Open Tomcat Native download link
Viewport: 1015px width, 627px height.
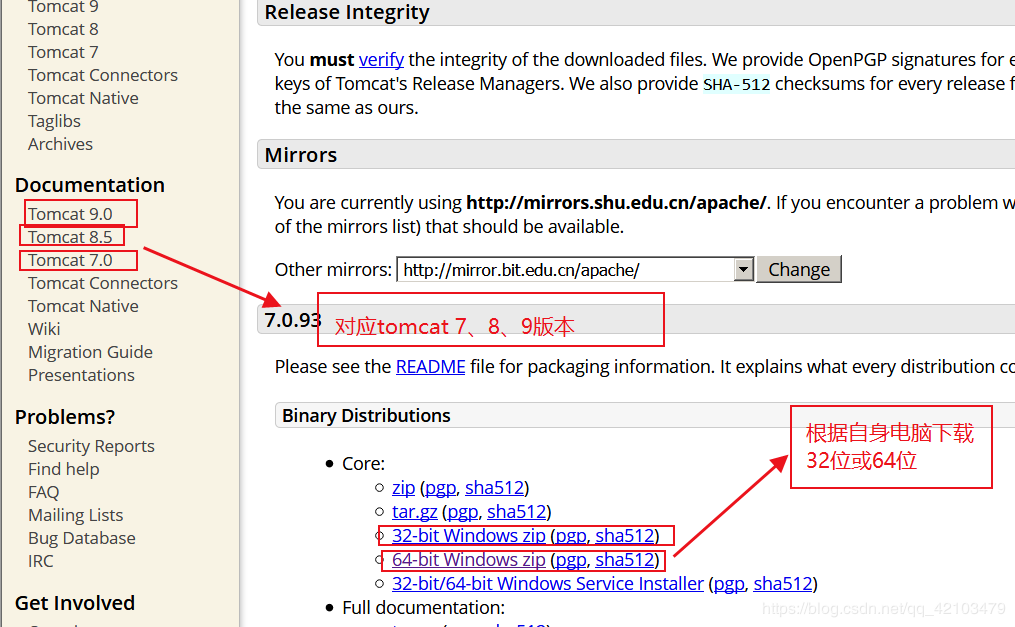(83, 98)
